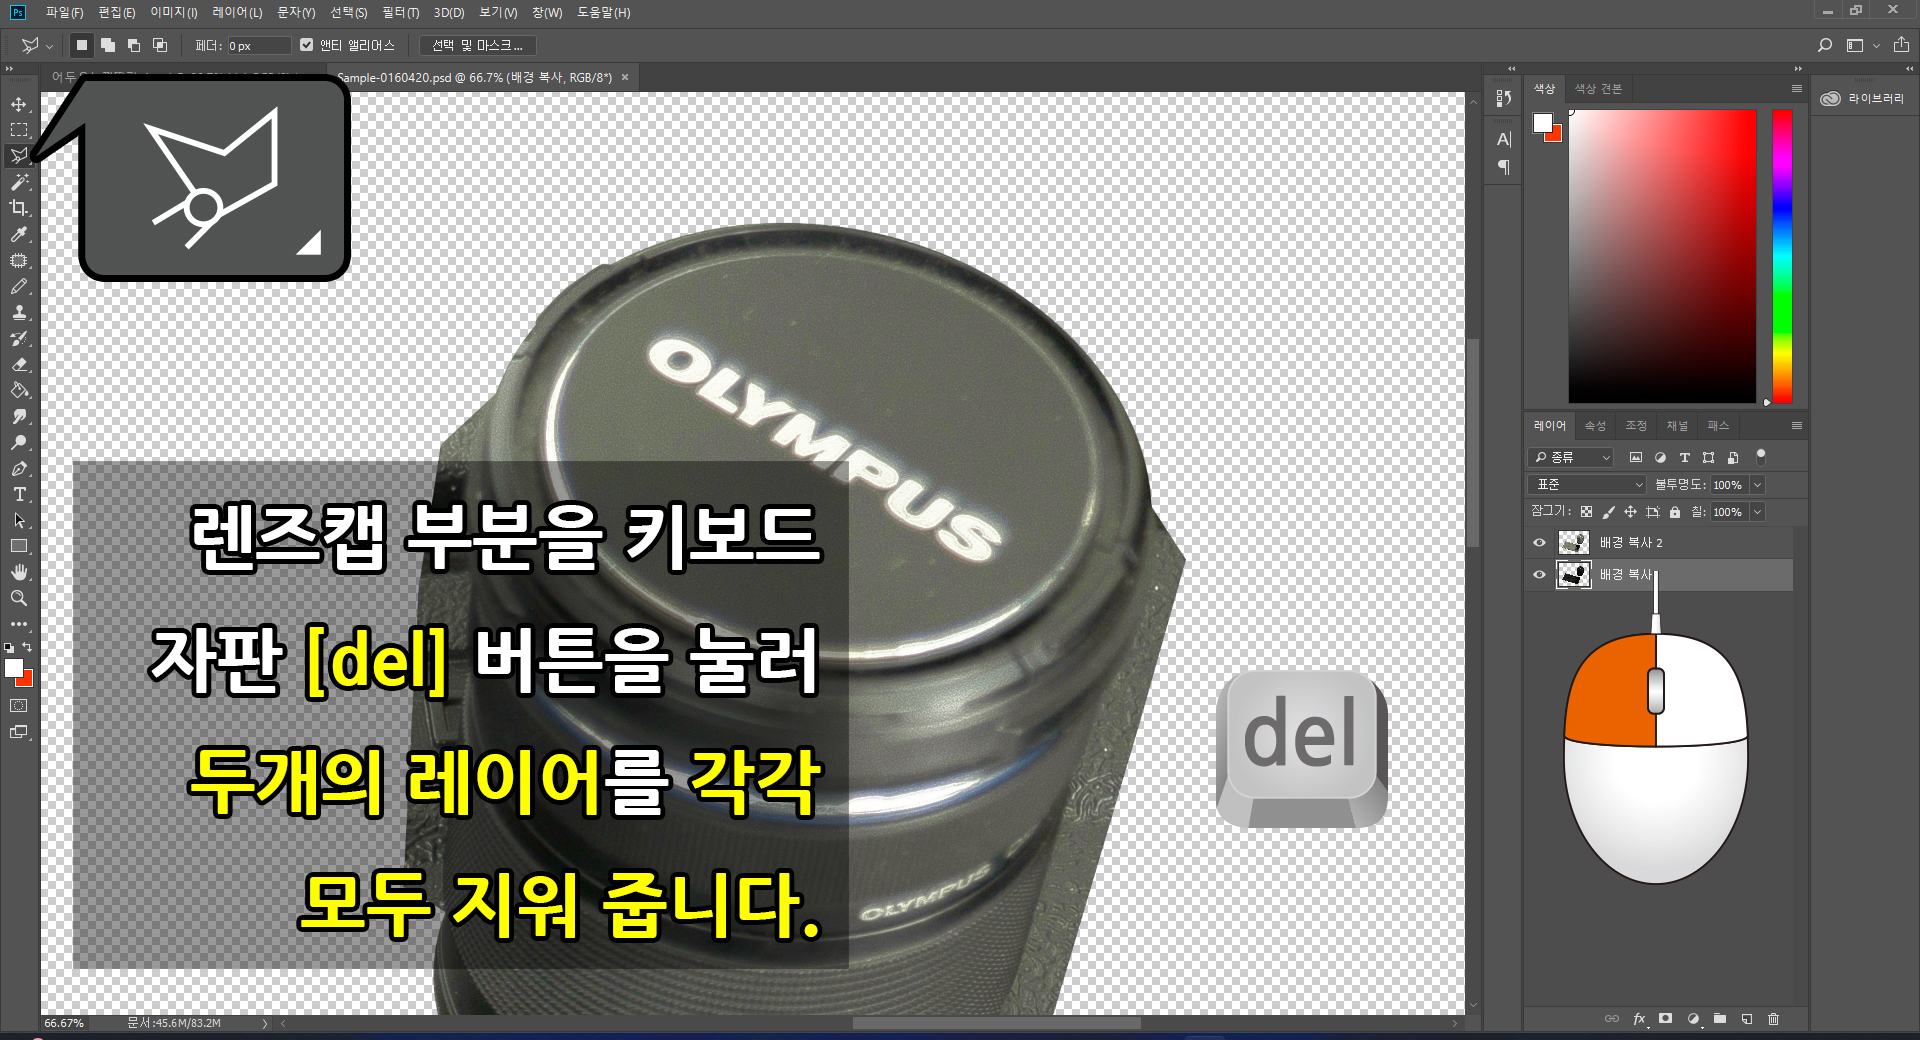This screenshot has width=1920, height=1040.
Task: Toggle 앤티 앨리어스 checkbox
Action: tap(307, 45)
